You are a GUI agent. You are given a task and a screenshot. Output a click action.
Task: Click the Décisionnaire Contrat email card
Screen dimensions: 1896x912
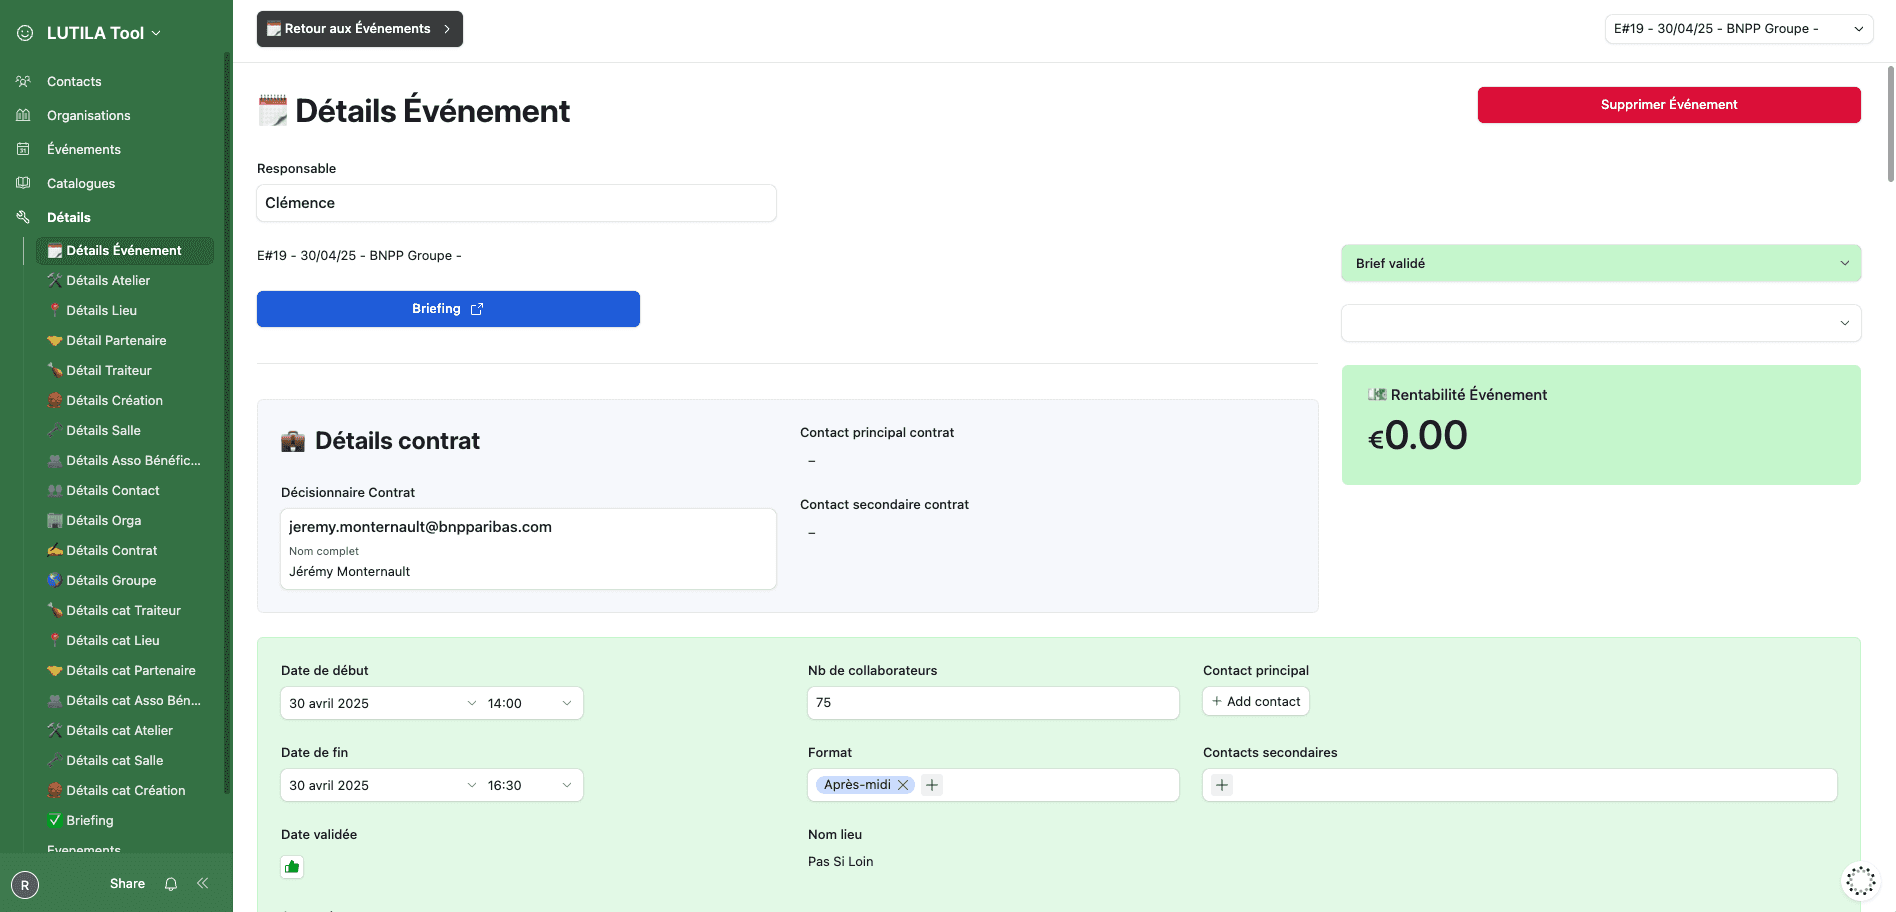(x=528, y=549)
